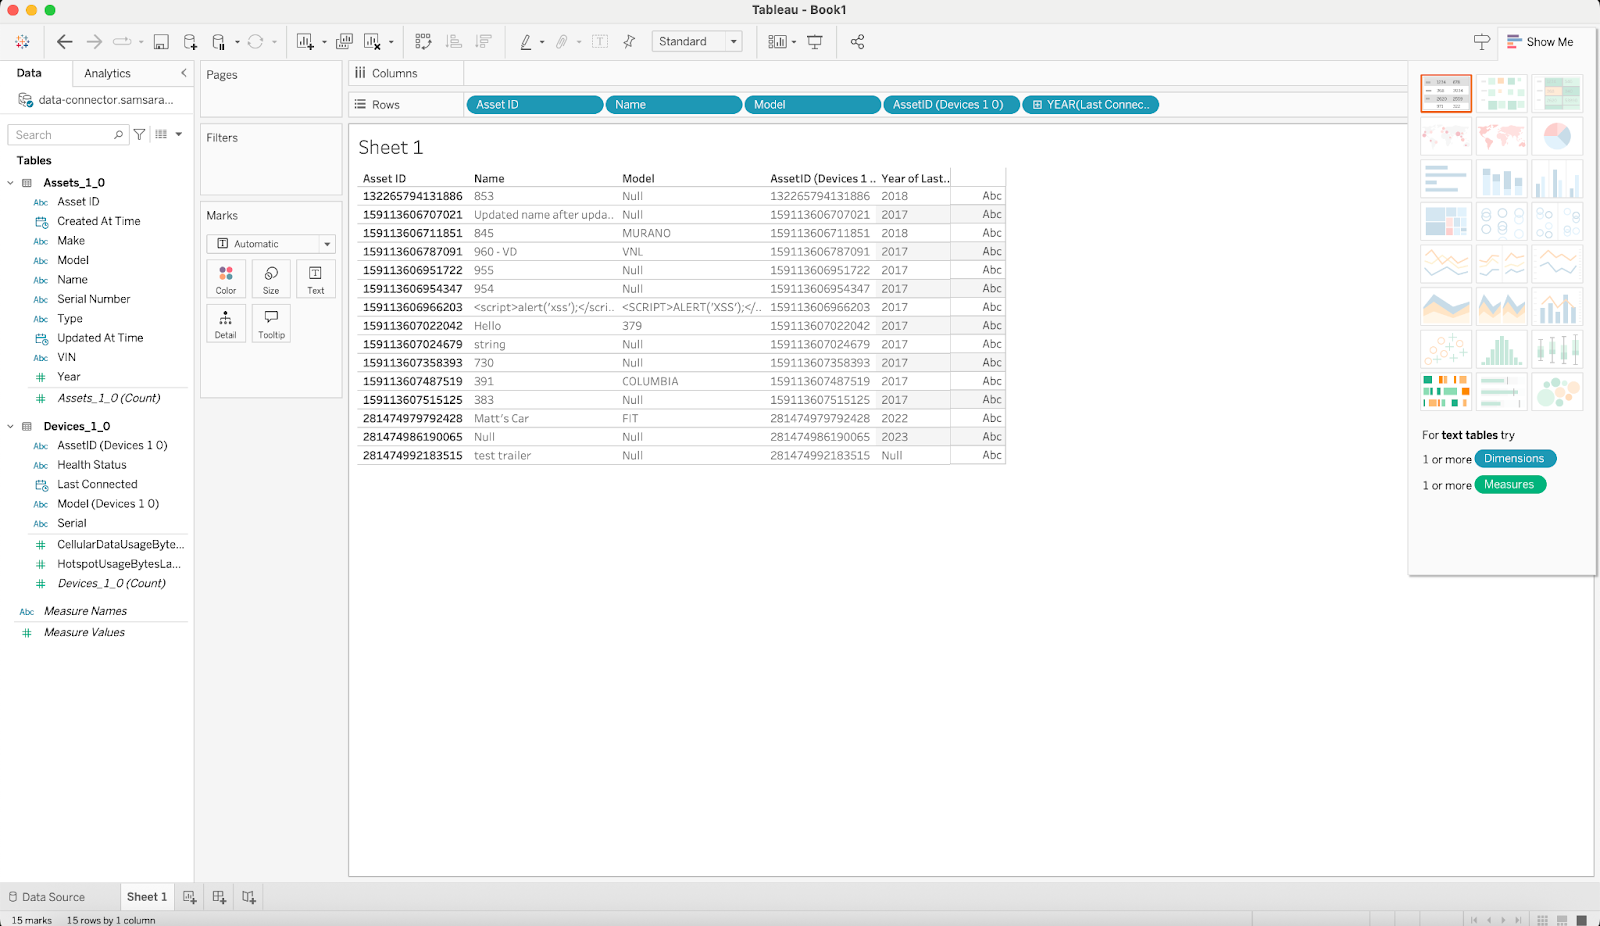
Task: Toggle the Show Me panel
Action: point(1541,42)
